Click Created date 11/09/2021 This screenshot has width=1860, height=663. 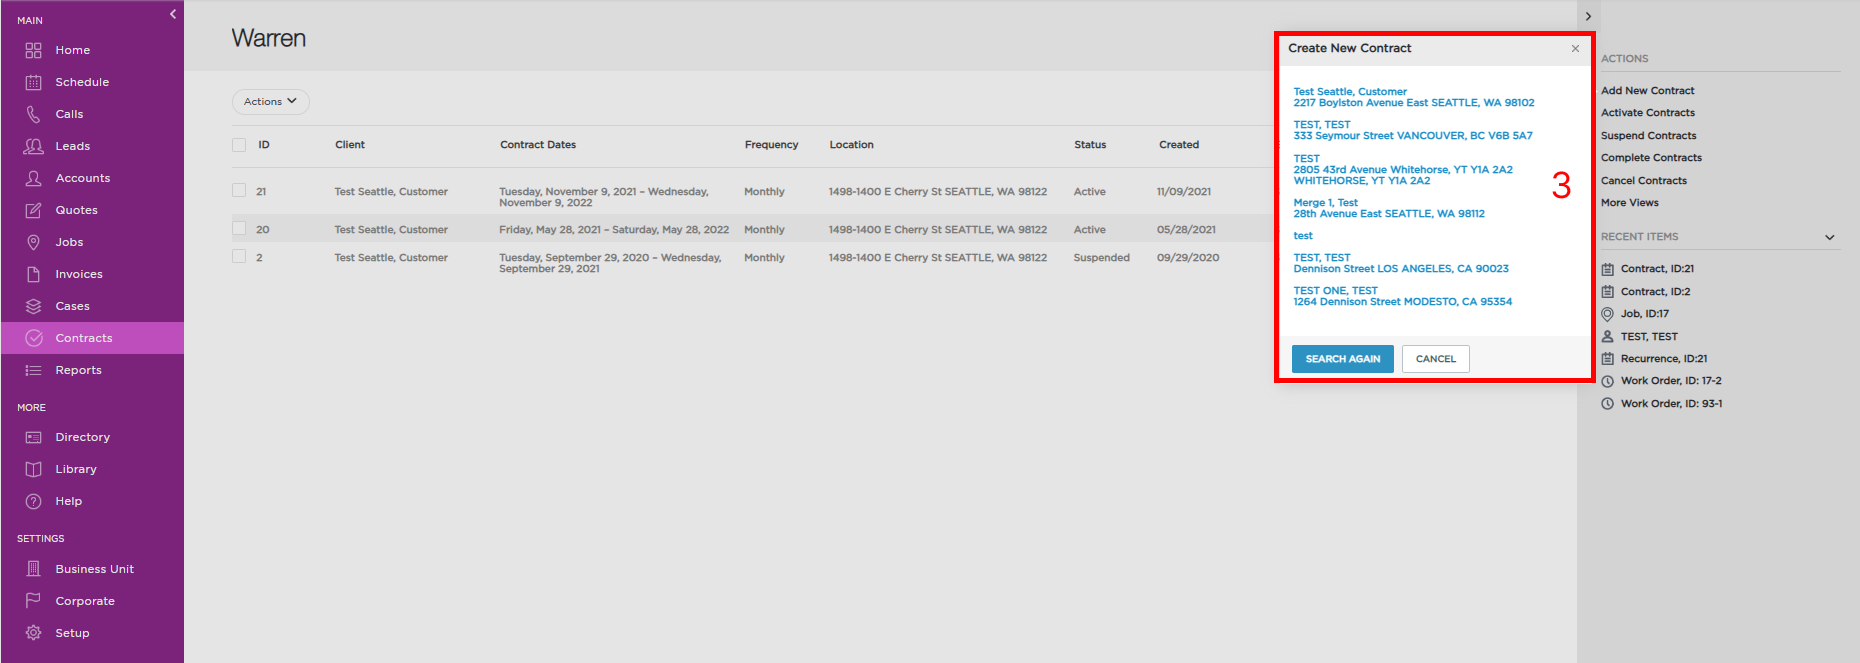coord(1183,192)
